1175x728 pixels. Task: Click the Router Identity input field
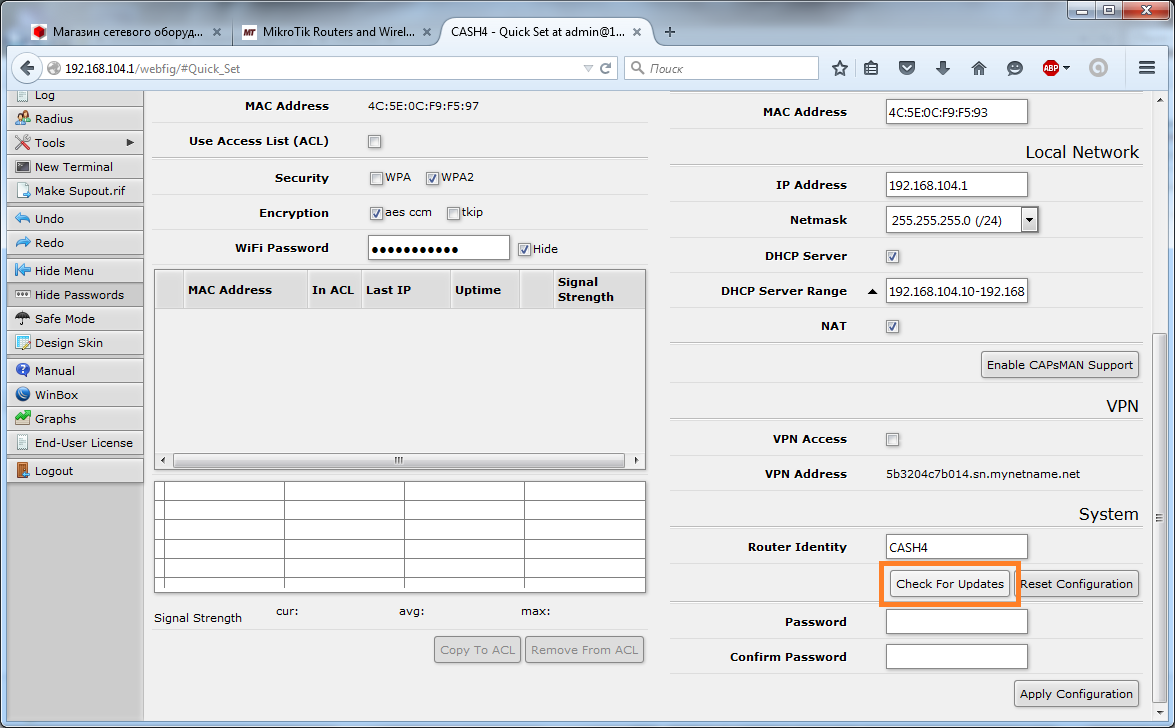point(956,547)
